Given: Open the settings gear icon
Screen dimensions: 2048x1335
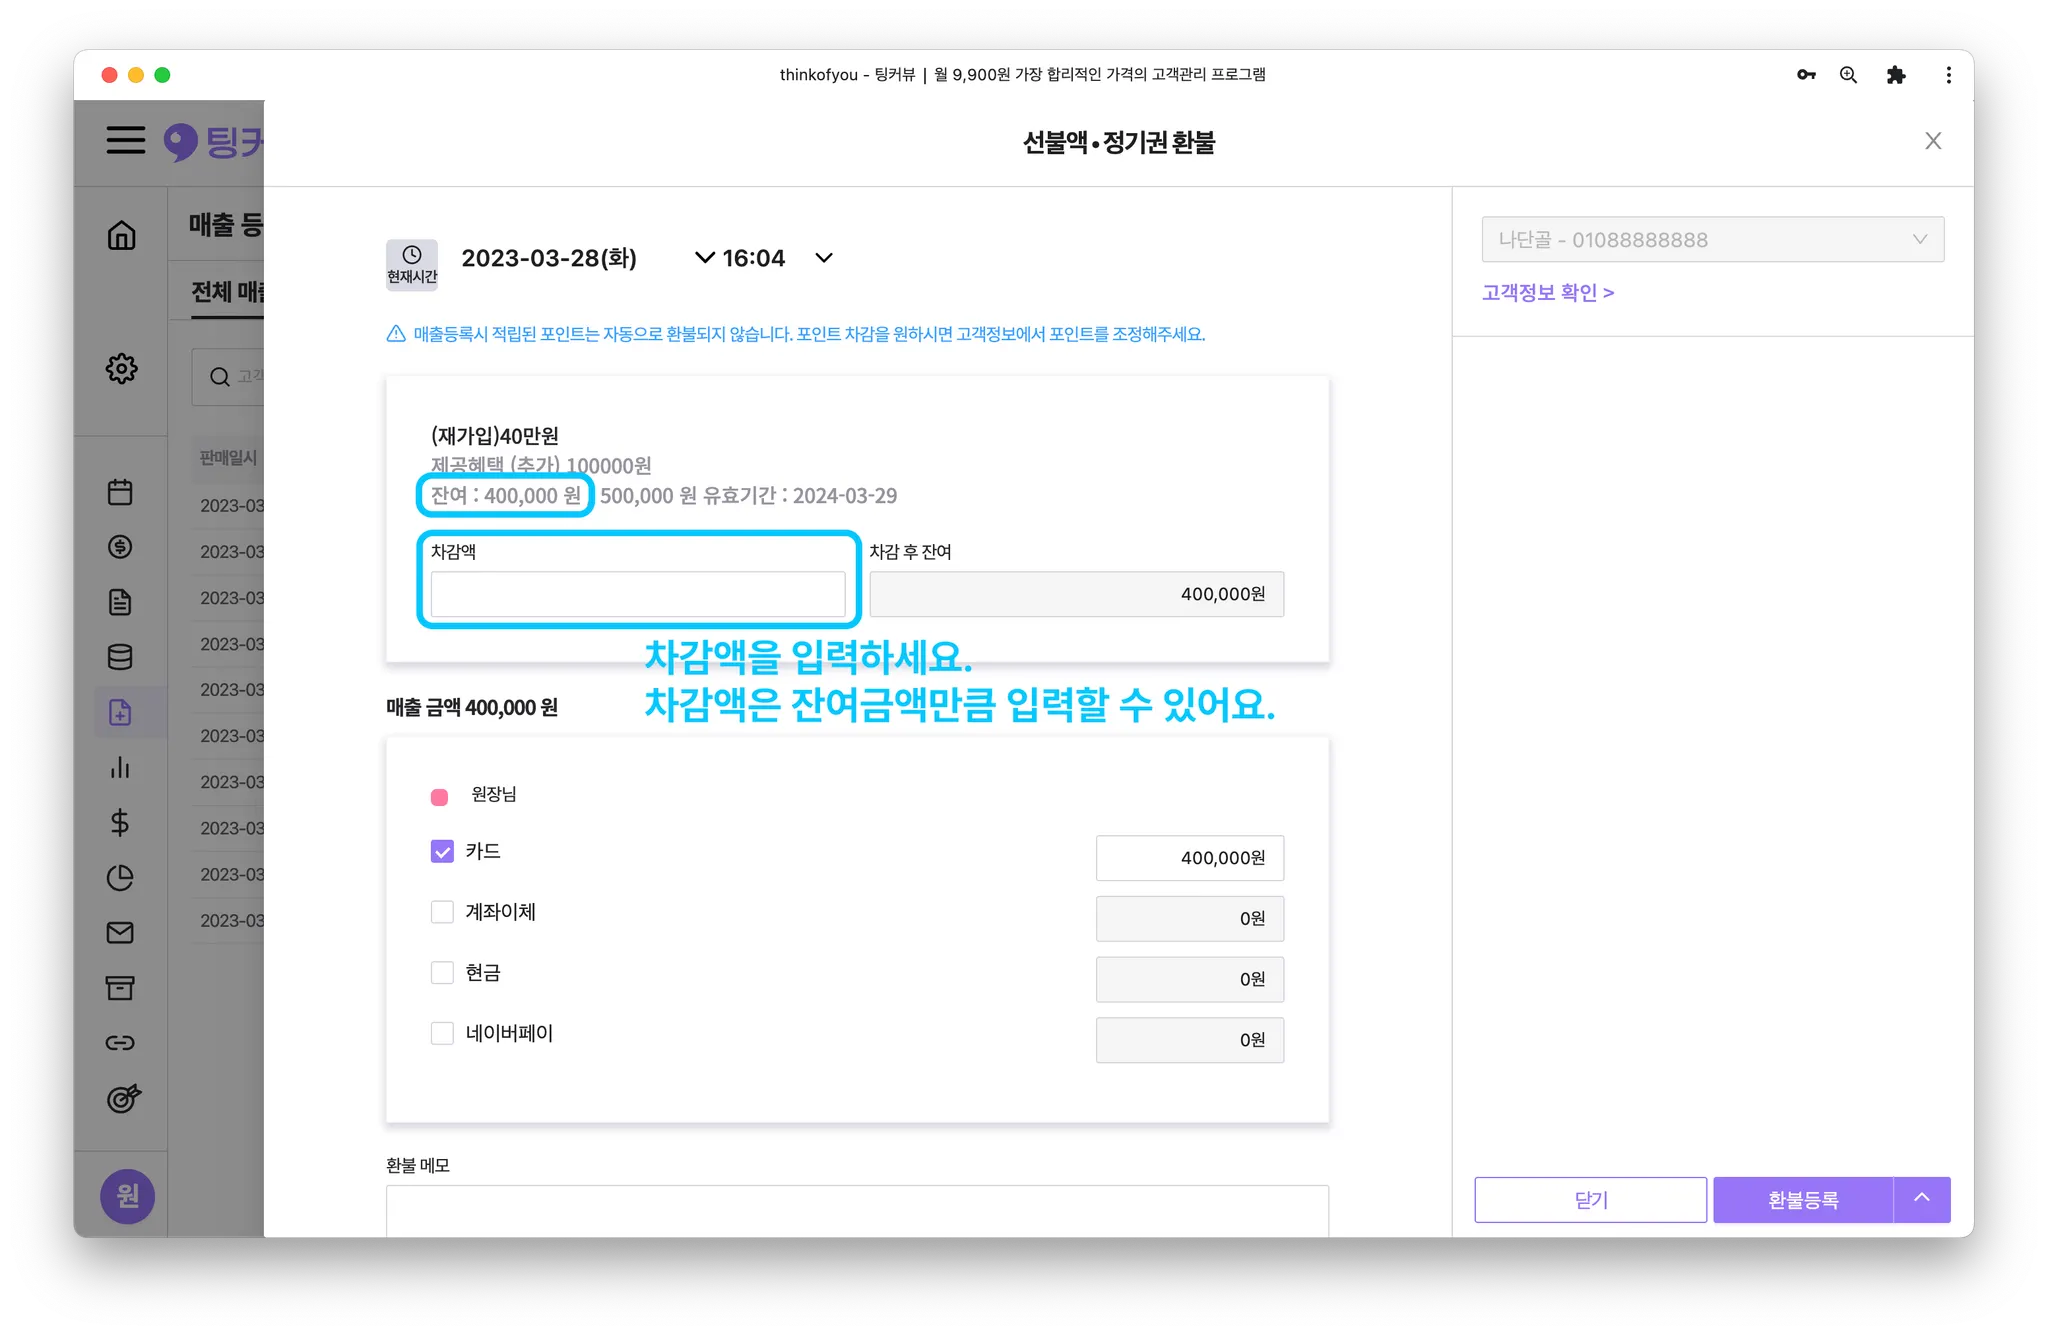Looking at the screenshot, I should click(121, 368).
